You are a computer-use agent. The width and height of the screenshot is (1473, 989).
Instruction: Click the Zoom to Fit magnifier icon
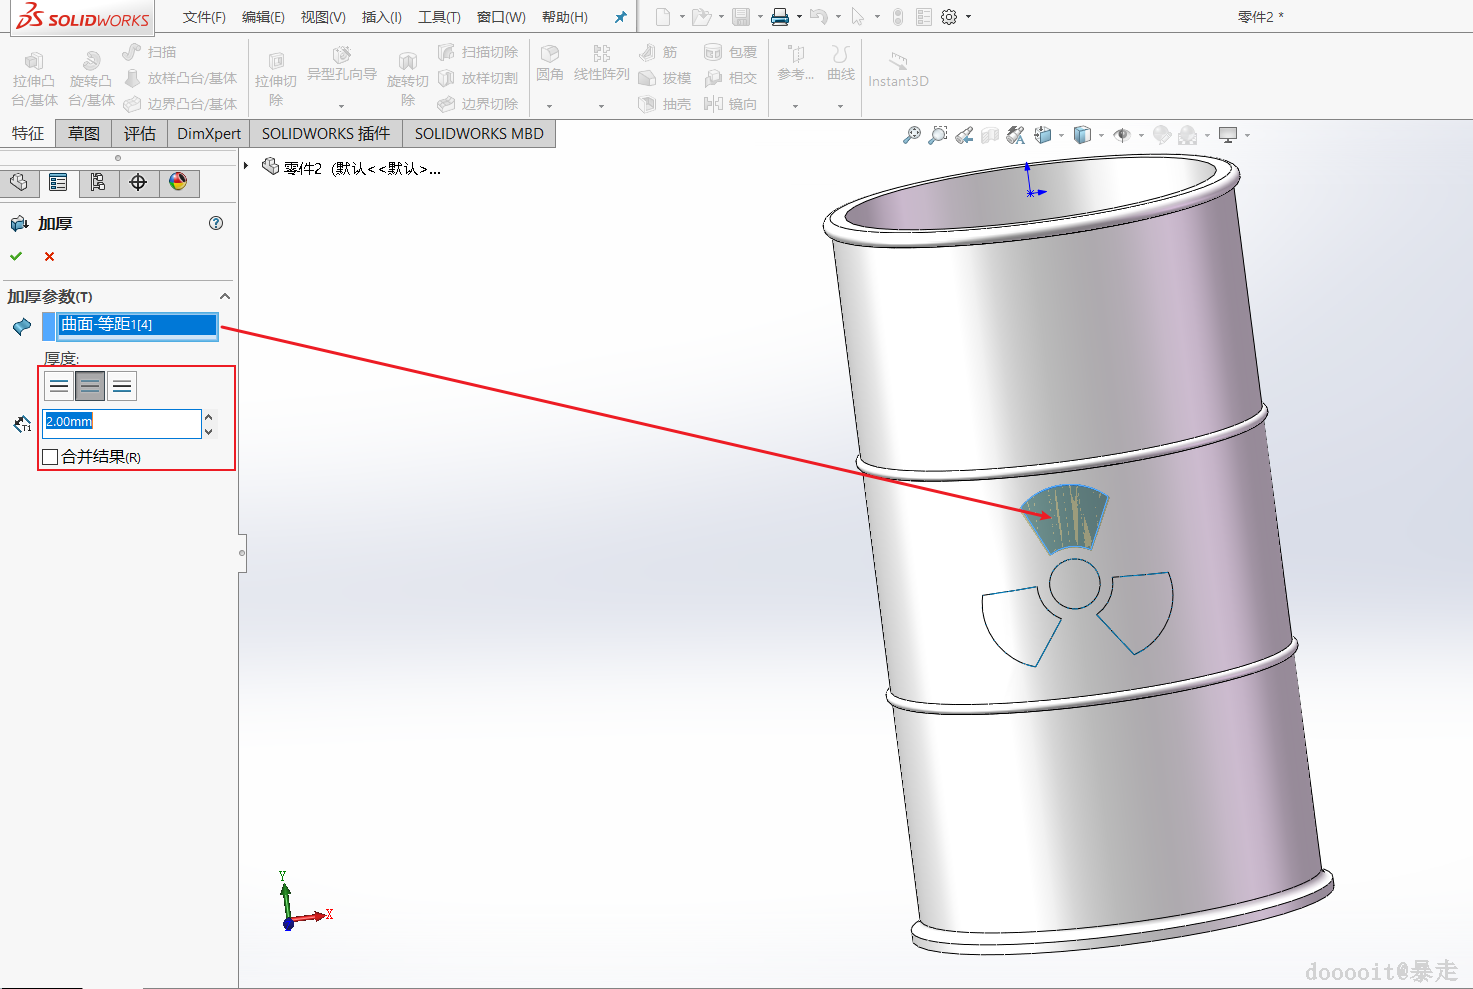coord(911,135)
